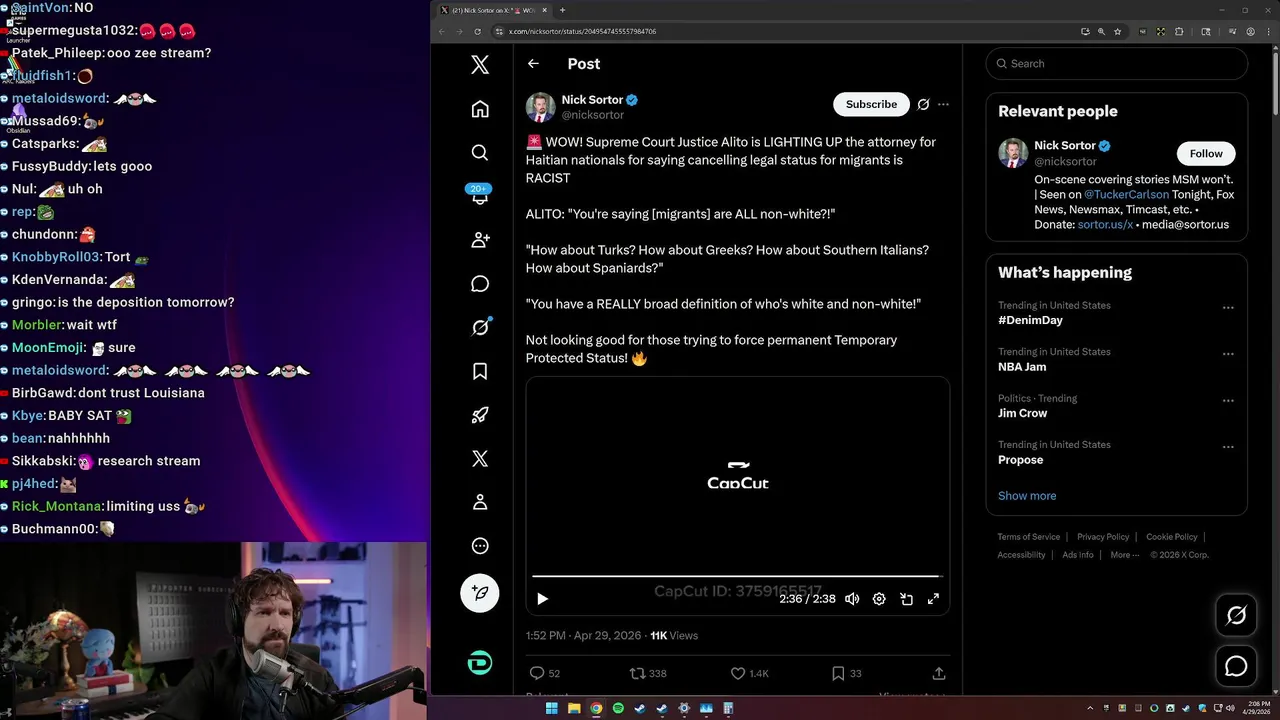The height and width of the screenshot is (720, 1280).
Task: Open video settings gear
Action: click(x=879, y=599)
